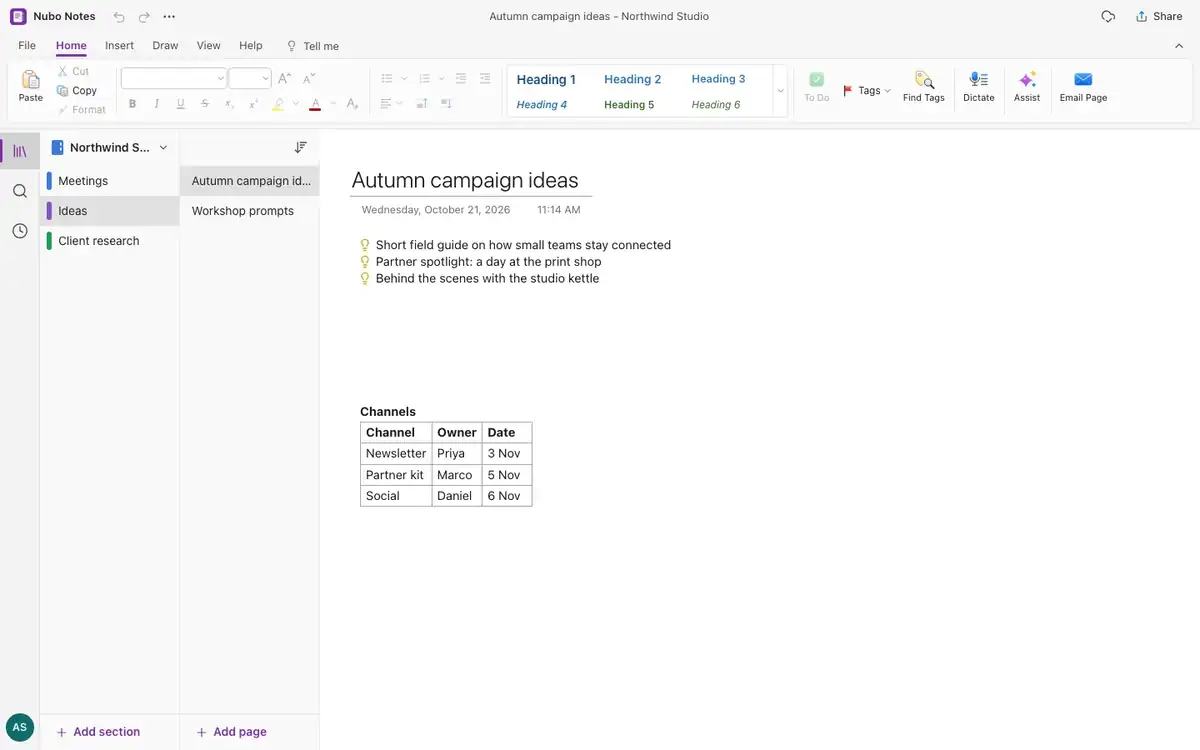
Task: Switch to the Insert tab
Action: (119, 45)
